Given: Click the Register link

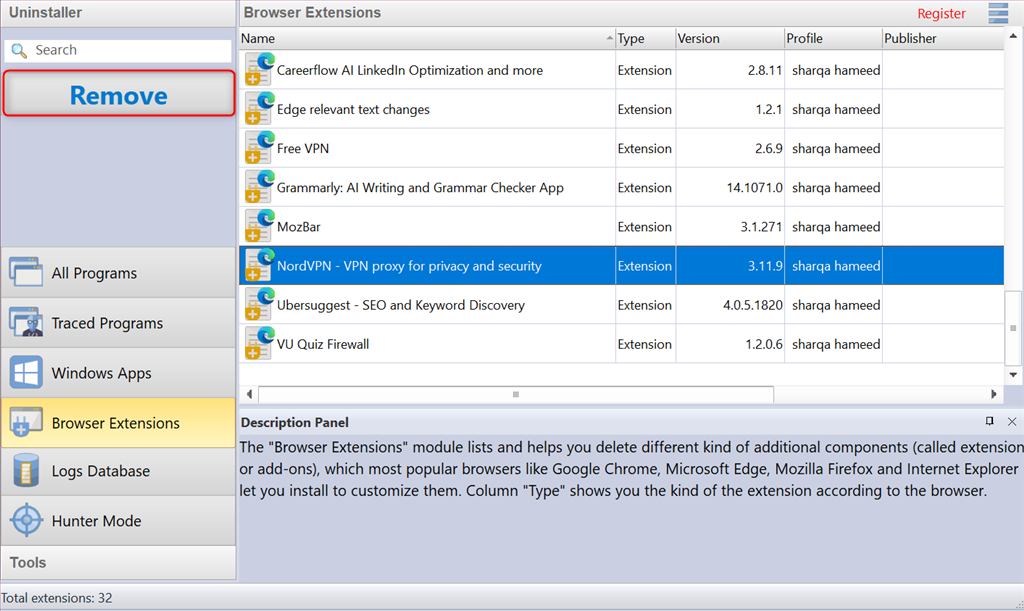Looking at the screenshot, I should 941,14.
